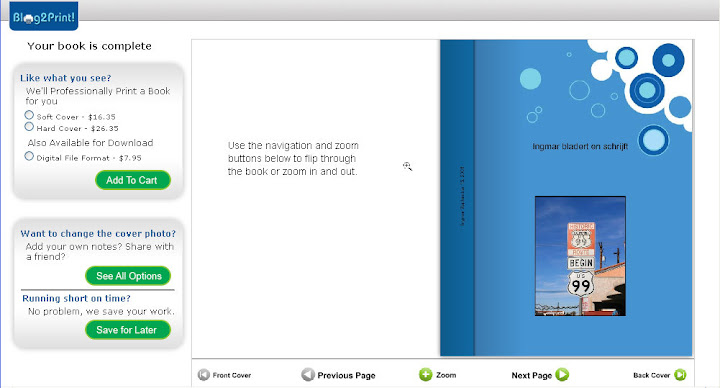Click the Route 99 cover photo
This screenshot has width=720, height=388.
point(580,256)
